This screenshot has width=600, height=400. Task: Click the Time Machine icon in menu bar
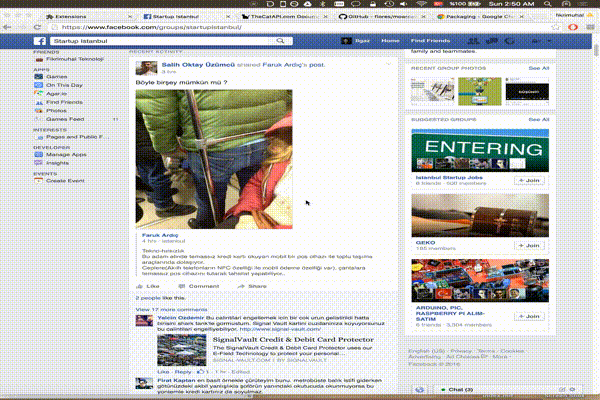coord(389,4)
